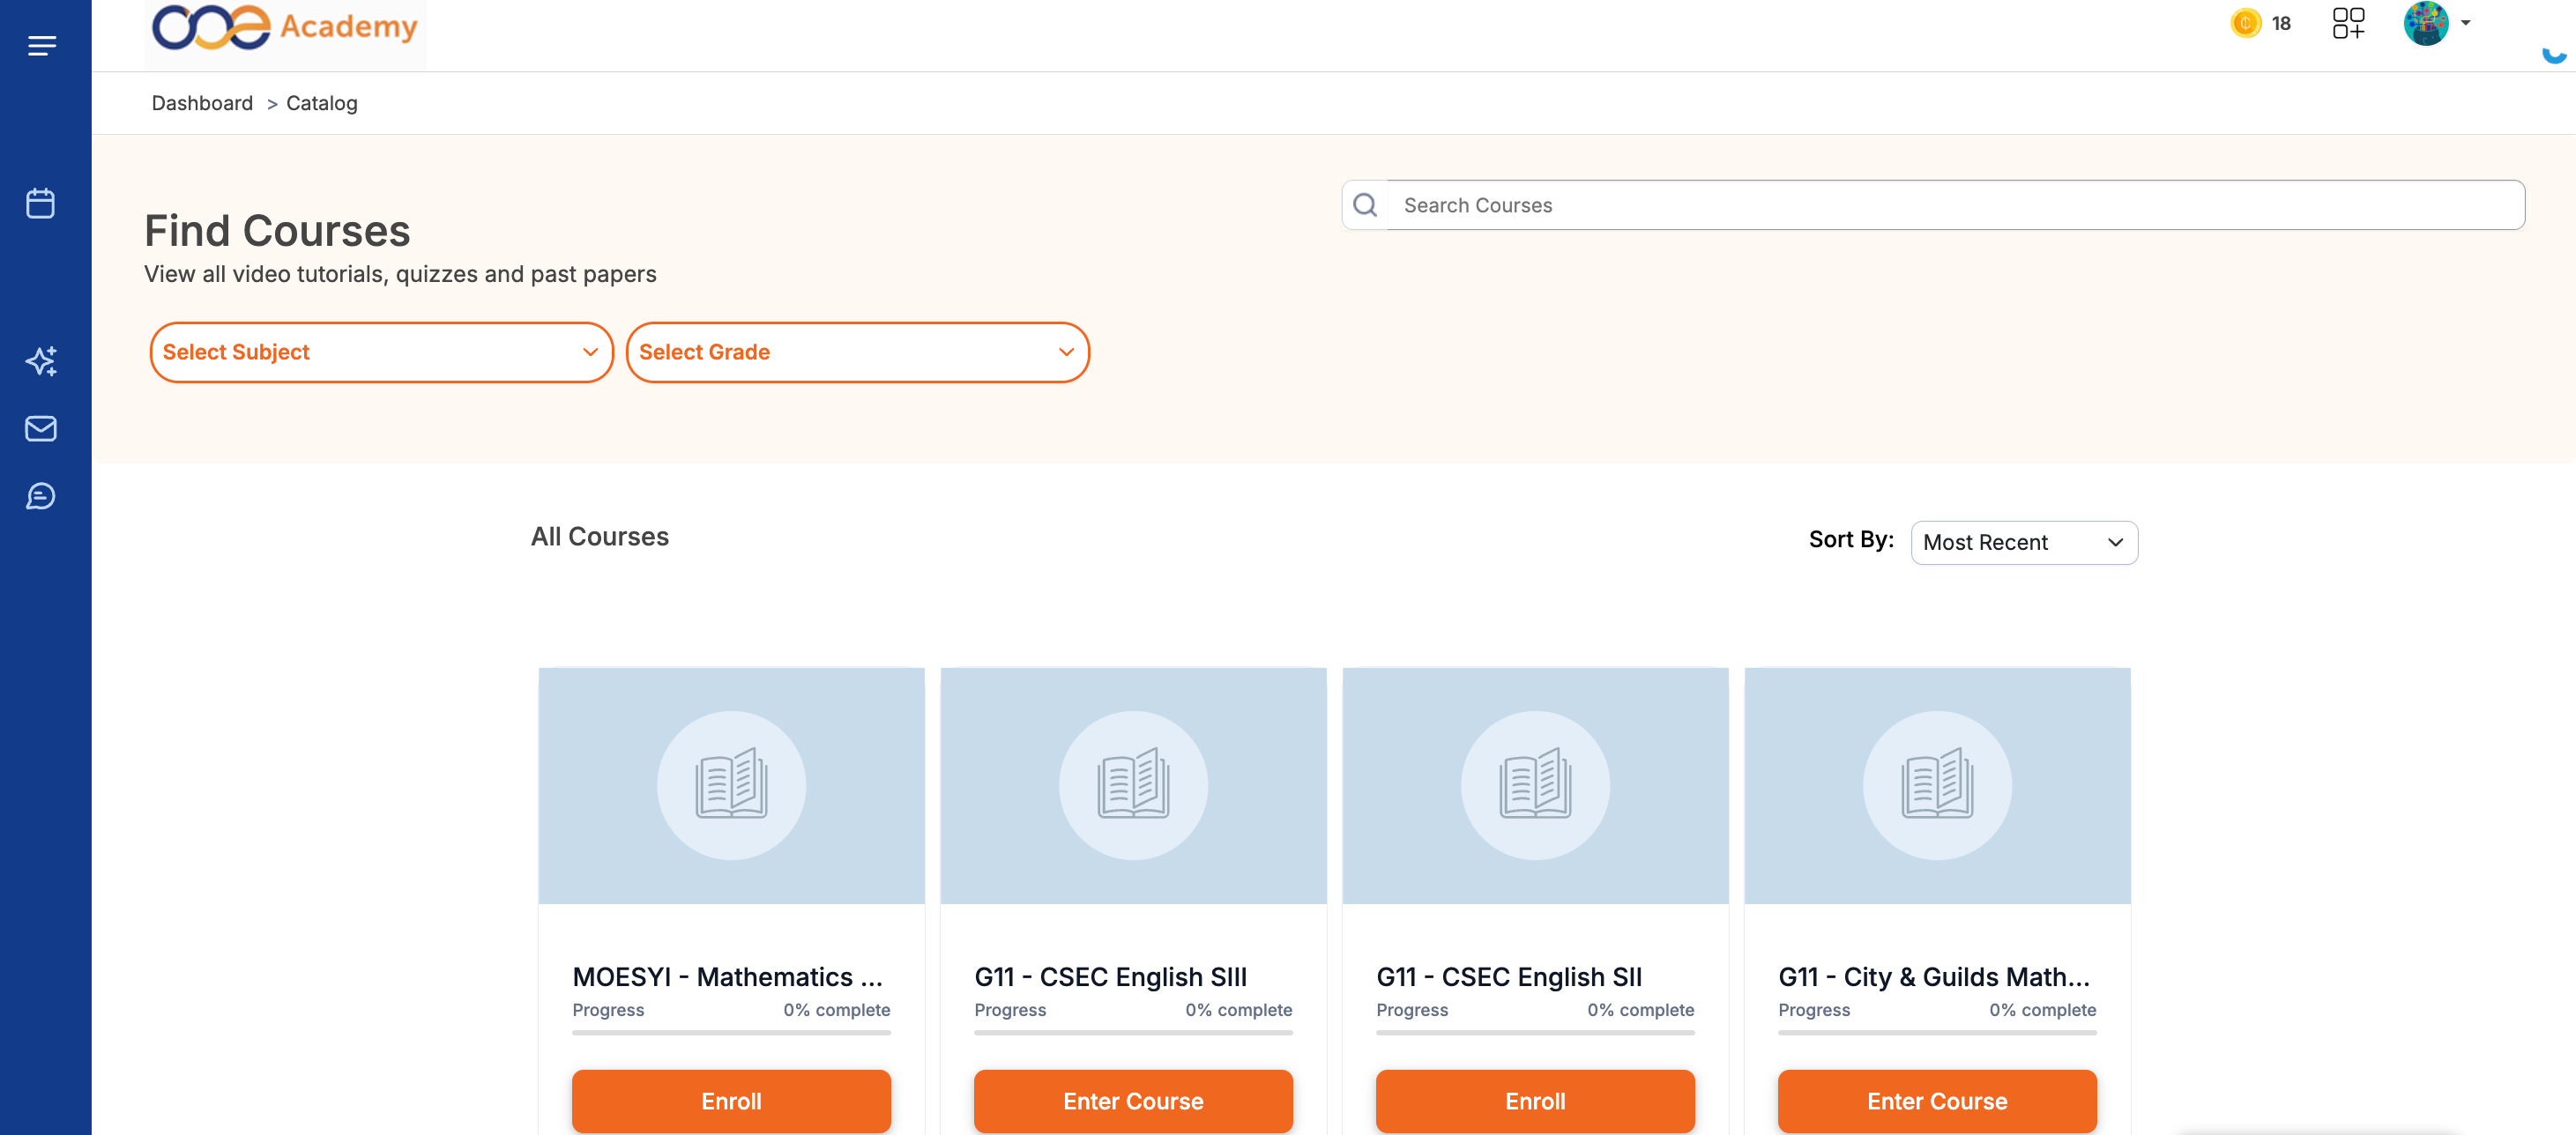
Task: Open the hamburger menu in sidebar
Action: click(42, 45)
